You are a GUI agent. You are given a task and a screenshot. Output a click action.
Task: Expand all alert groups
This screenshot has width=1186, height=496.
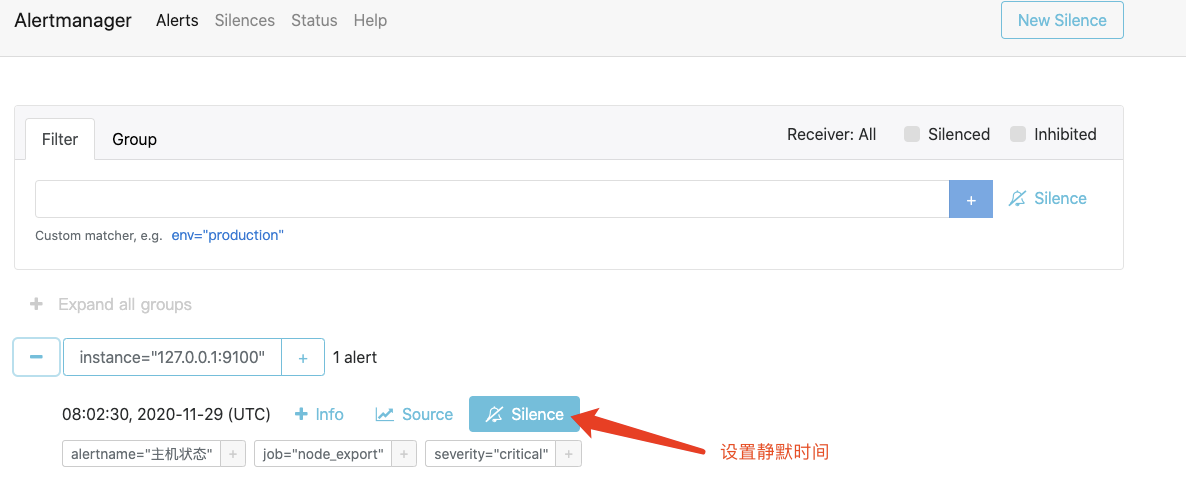coord(111,304)
